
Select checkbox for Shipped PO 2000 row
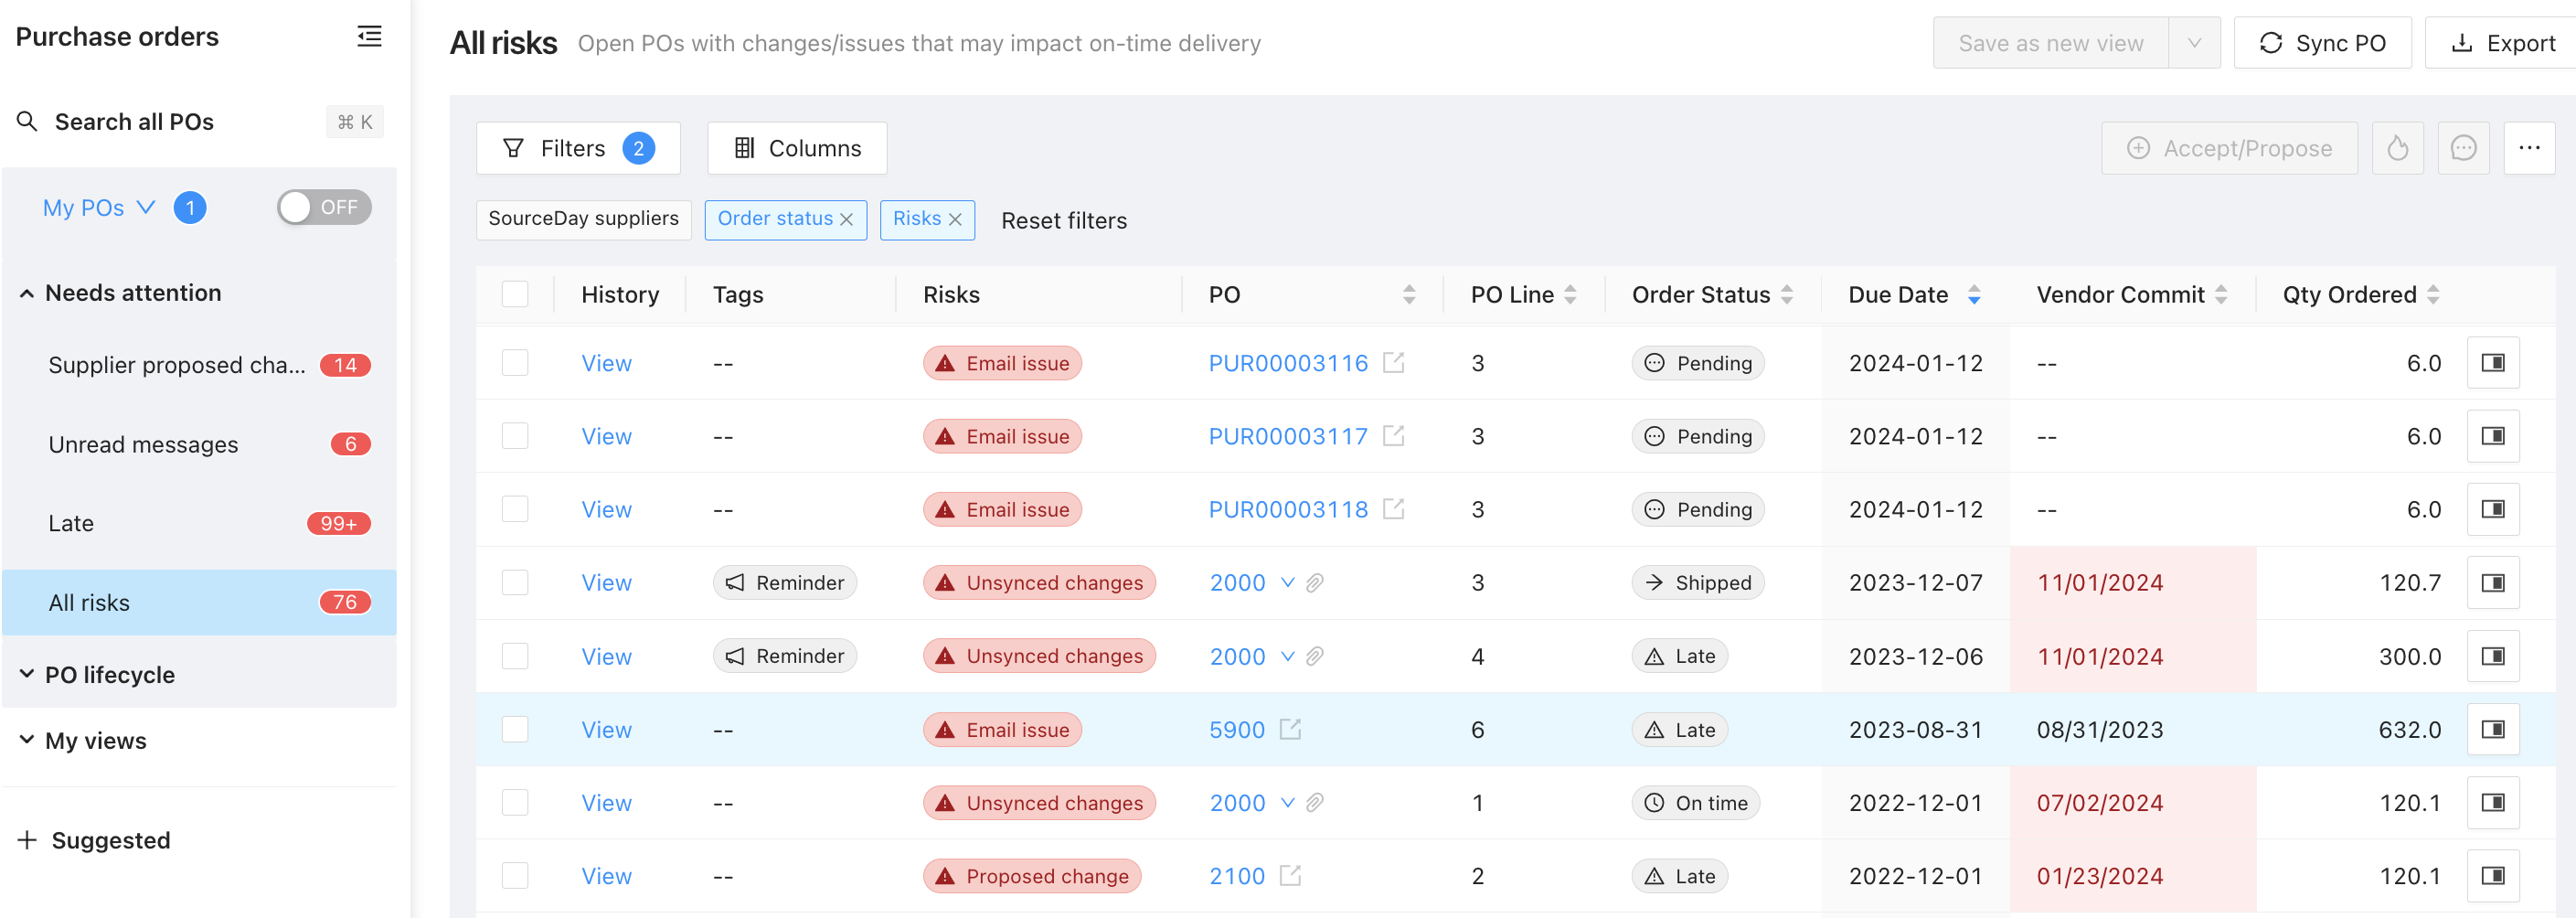point(515,582)
